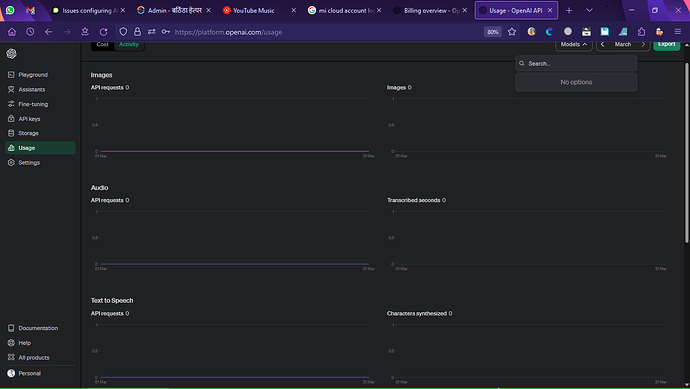
Task: Click the browser home icon
Action: pyautogui.click(x=12, y=32)
